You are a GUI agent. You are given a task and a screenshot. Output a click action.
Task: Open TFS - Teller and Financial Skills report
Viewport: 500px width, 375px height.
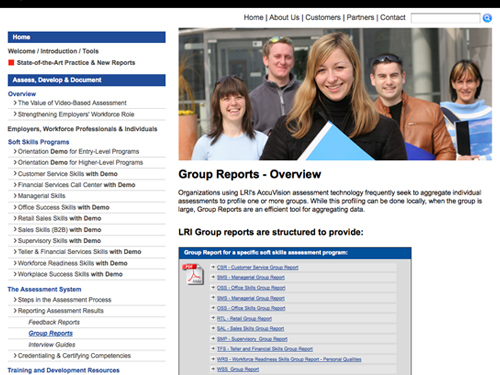(265, 349)
